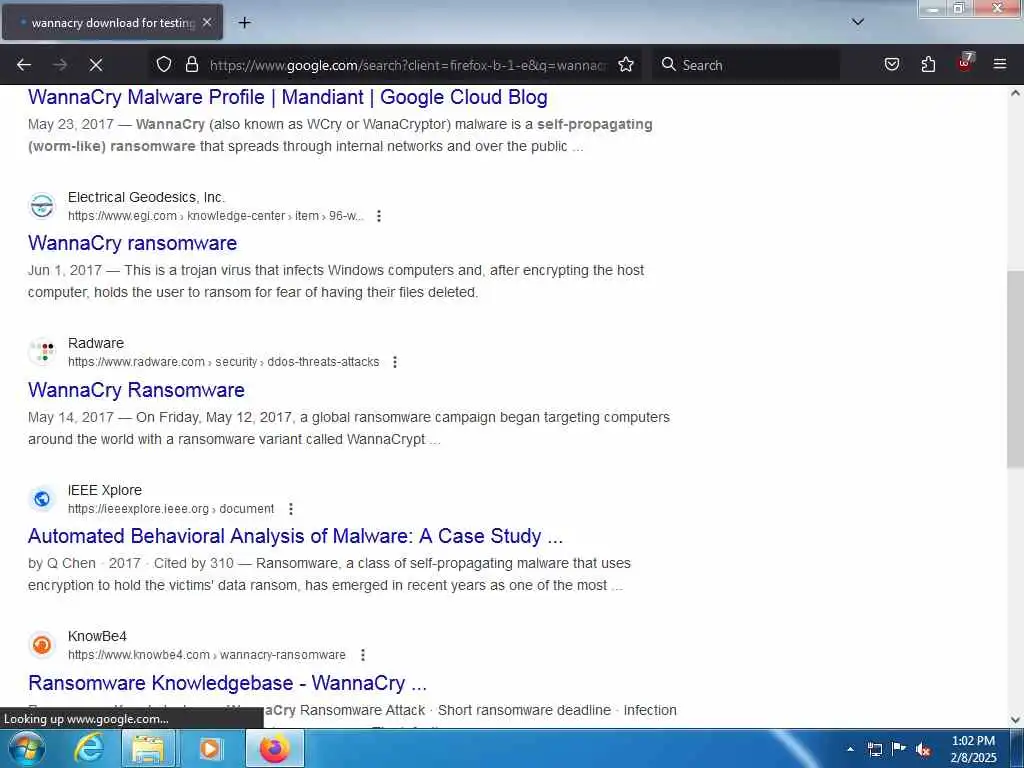Open the Windows Start menu
This screenshot has height=768, width=1024.
pyautogui.click(x=27, y=748)
